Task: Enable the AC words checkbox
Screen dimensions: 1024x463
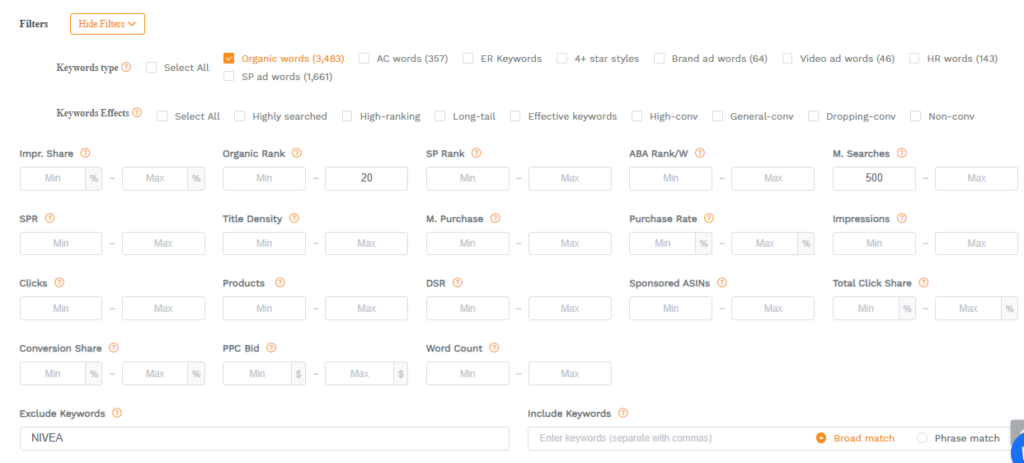Action: [364, 58]
